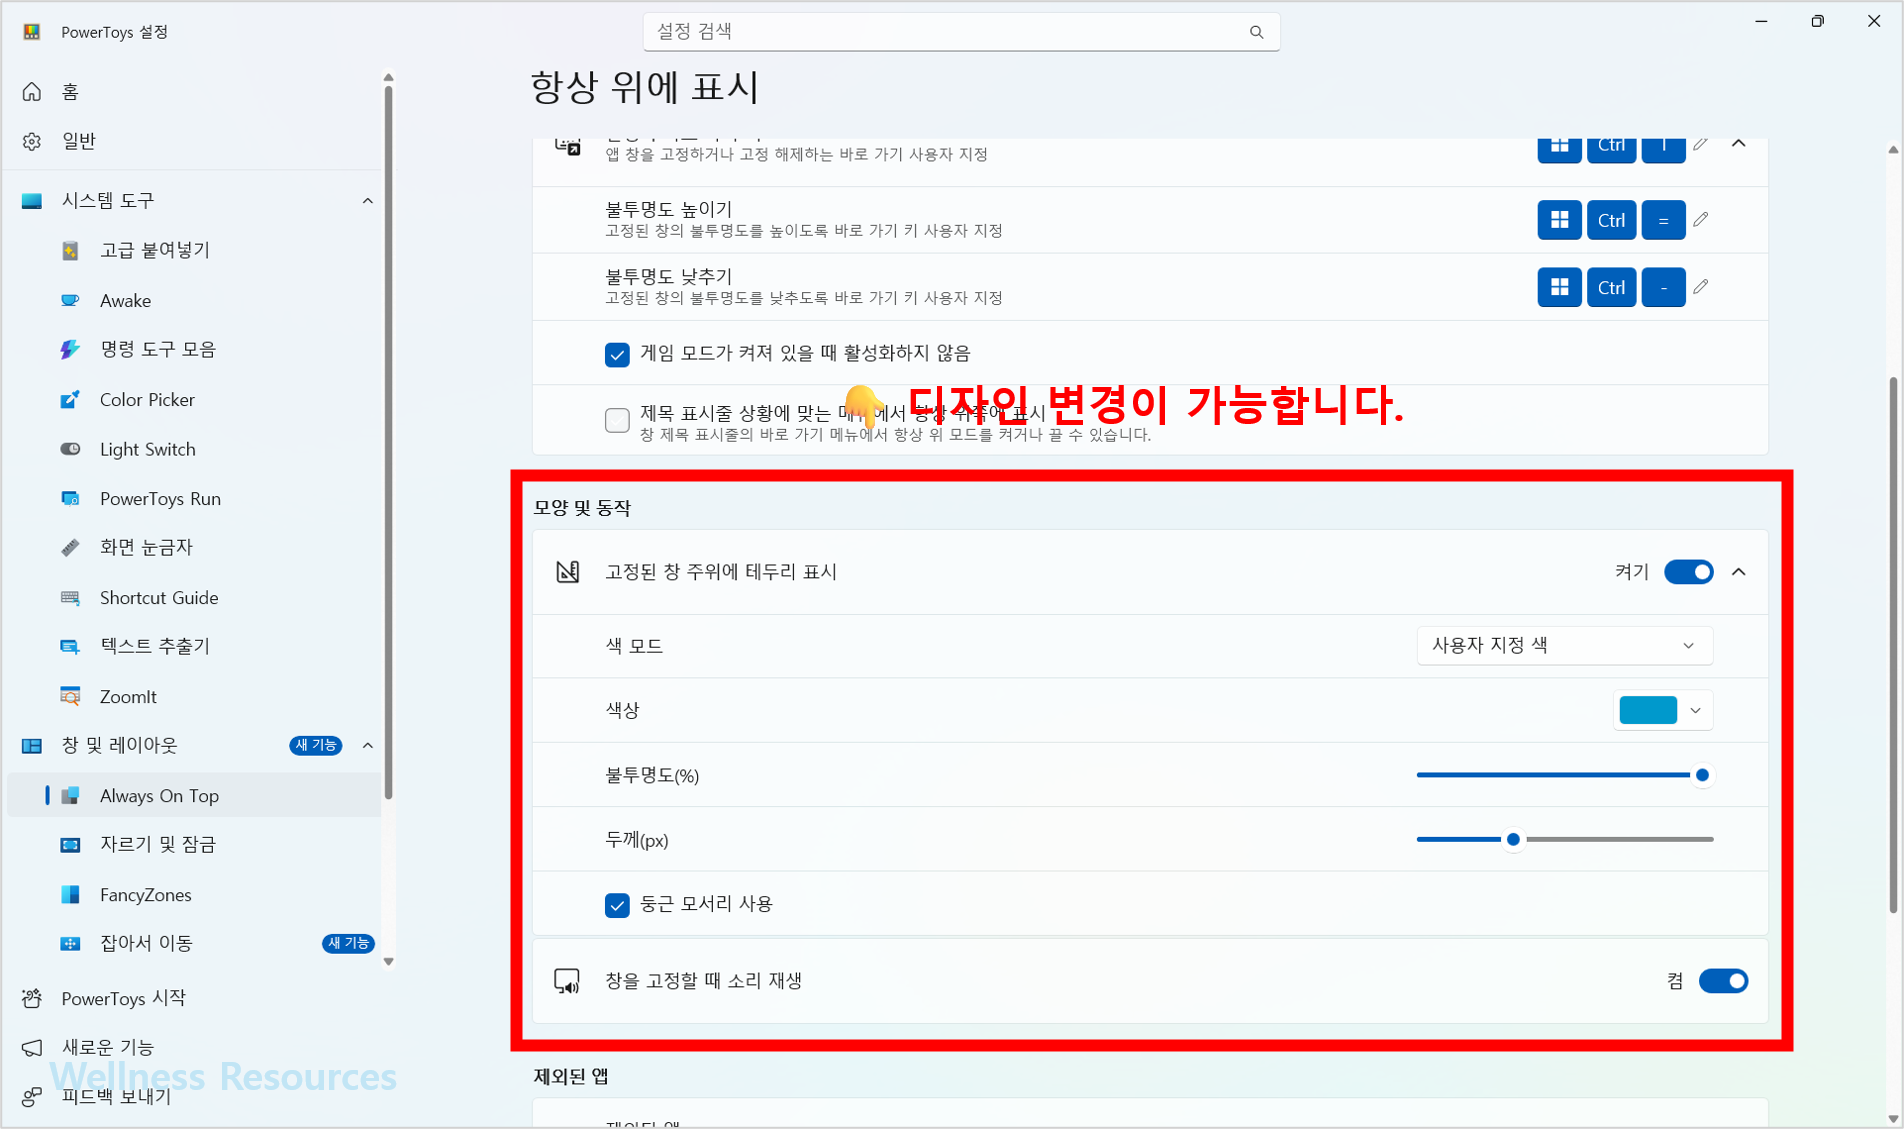This screenshot has width=1904, height=1129.
Task: Collapse the shortcut settings chevron at top
Action: click(1739, 145)
